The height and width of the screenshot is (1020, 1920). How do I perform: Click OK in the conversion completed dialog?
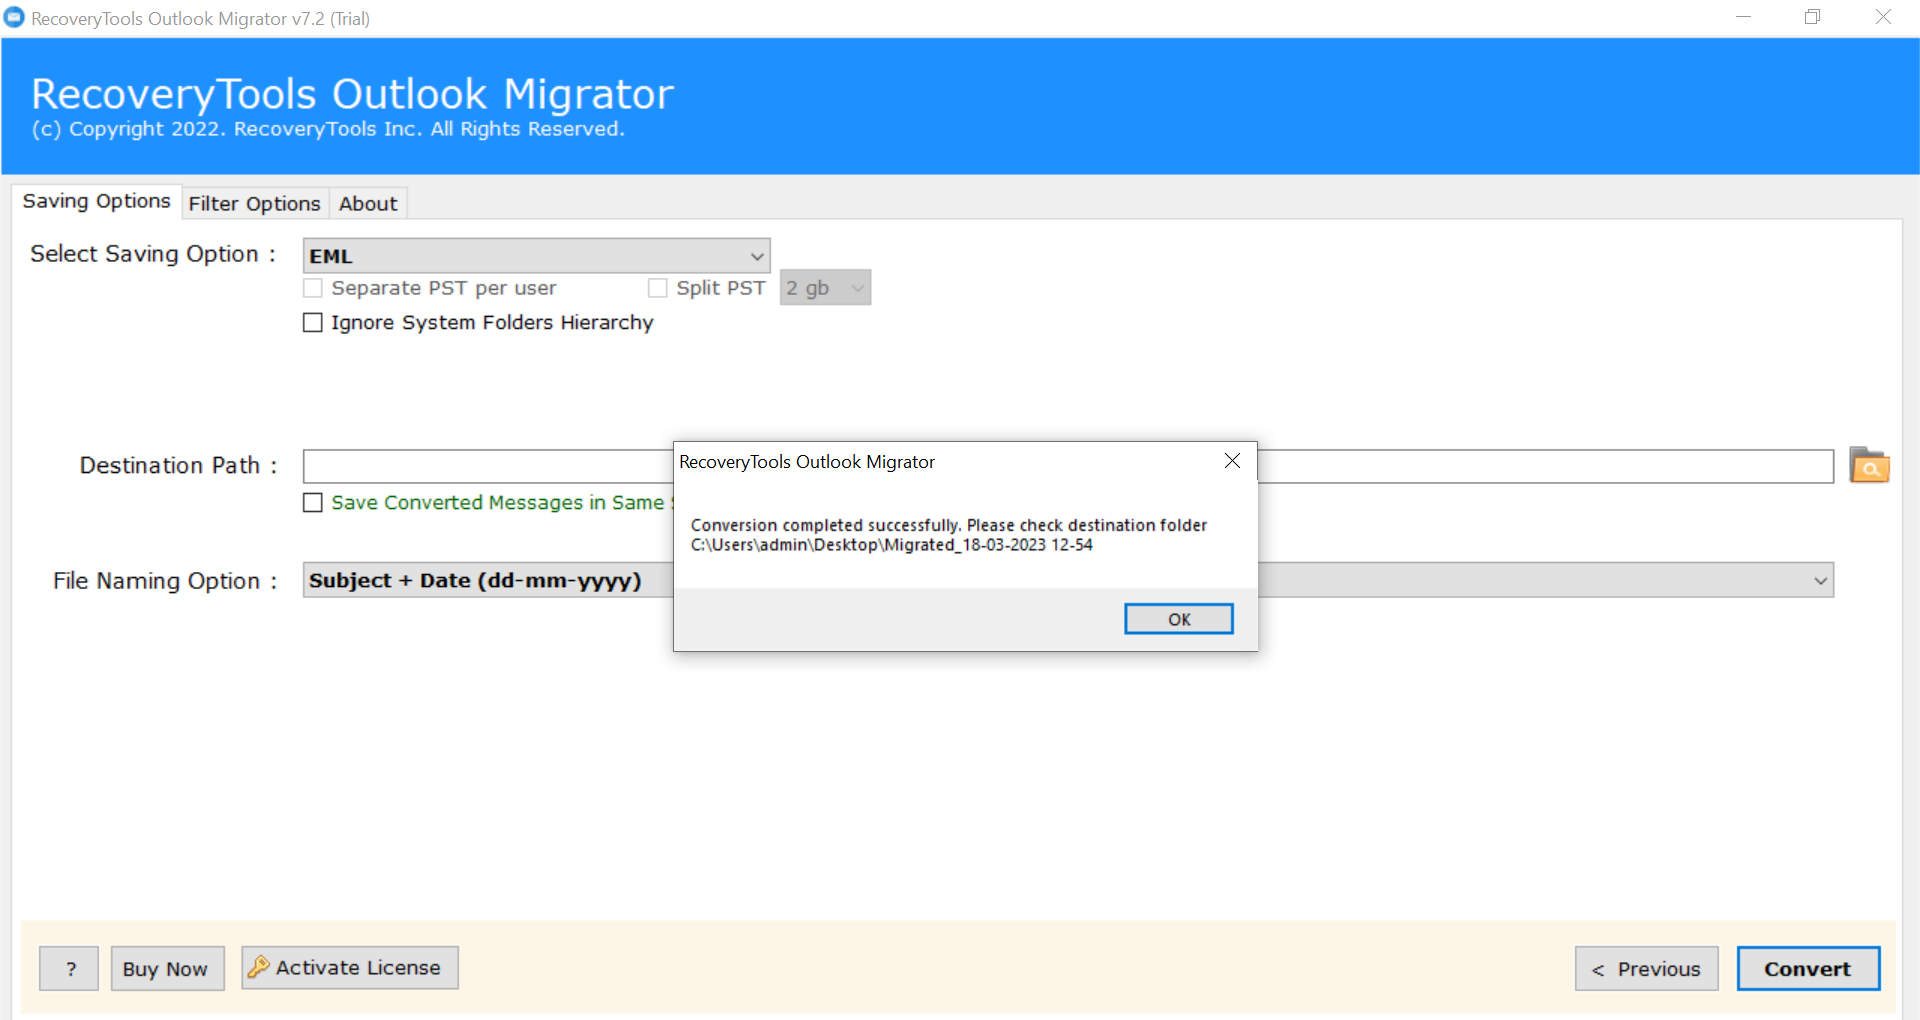pyautogui.click(x=1178, y=619)
